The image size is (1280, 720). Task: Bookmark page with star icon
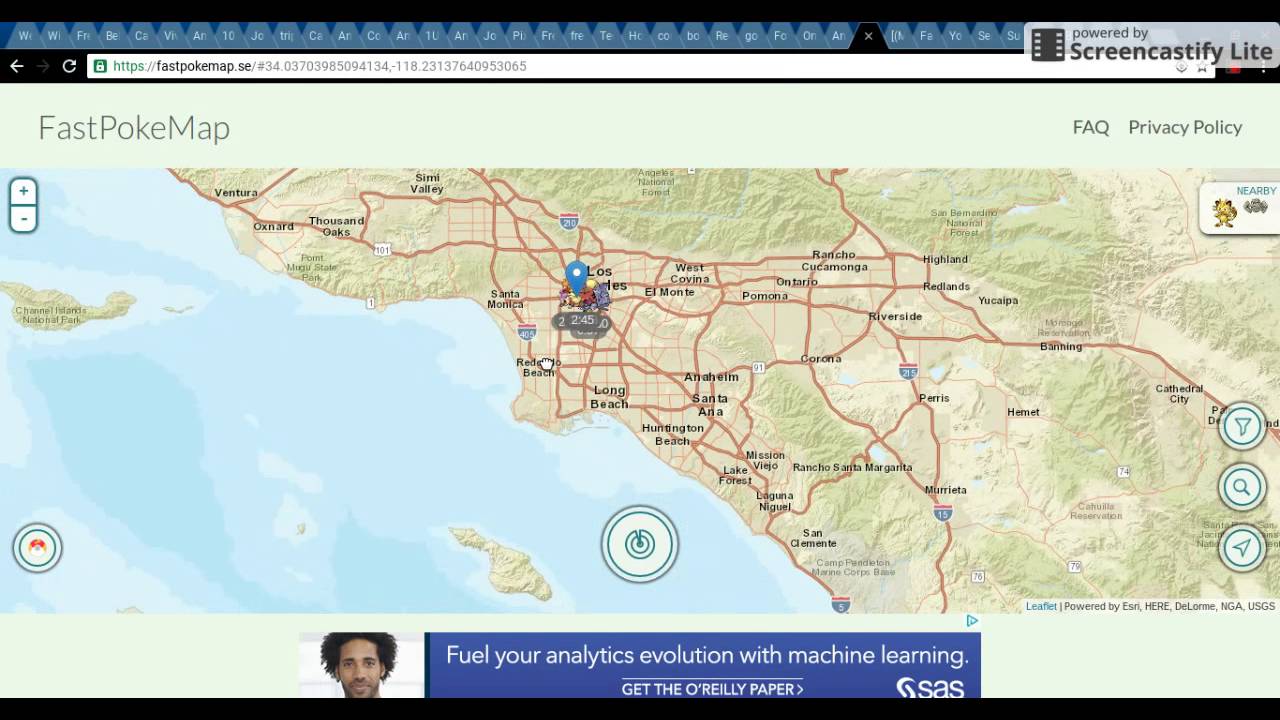coord(1202,67)
